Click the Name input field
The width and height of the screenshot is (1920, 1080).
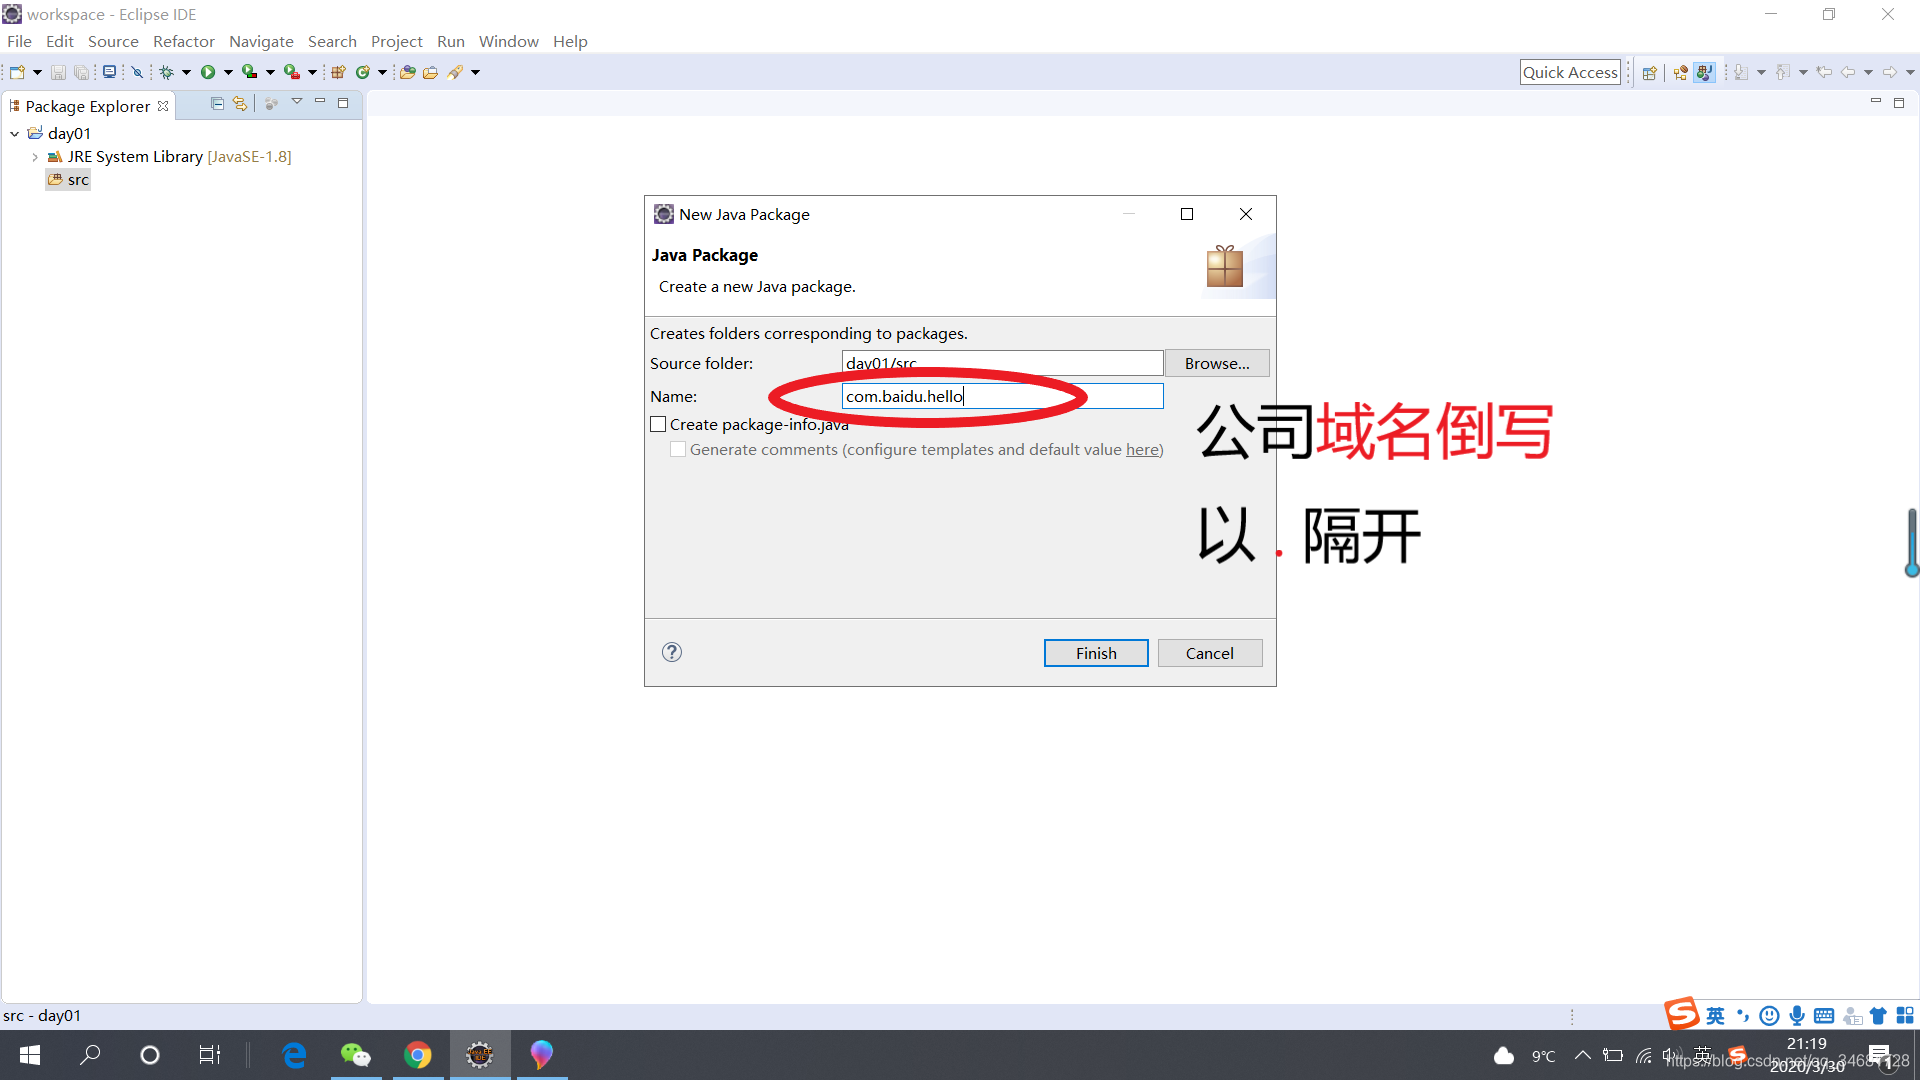[1002, 396]
